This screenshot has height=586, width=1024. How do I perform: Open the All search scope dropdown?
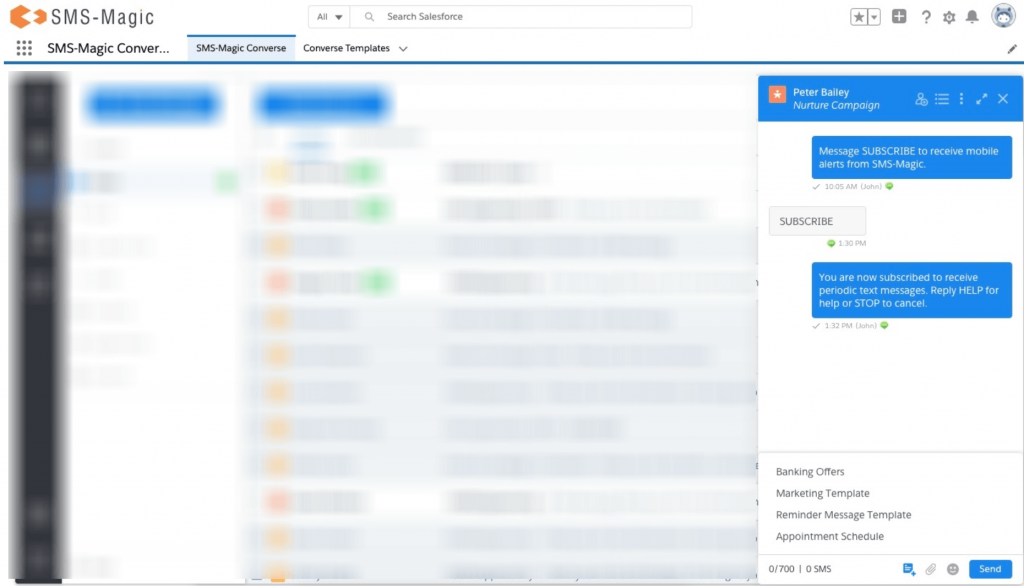[x=327, y=17]
